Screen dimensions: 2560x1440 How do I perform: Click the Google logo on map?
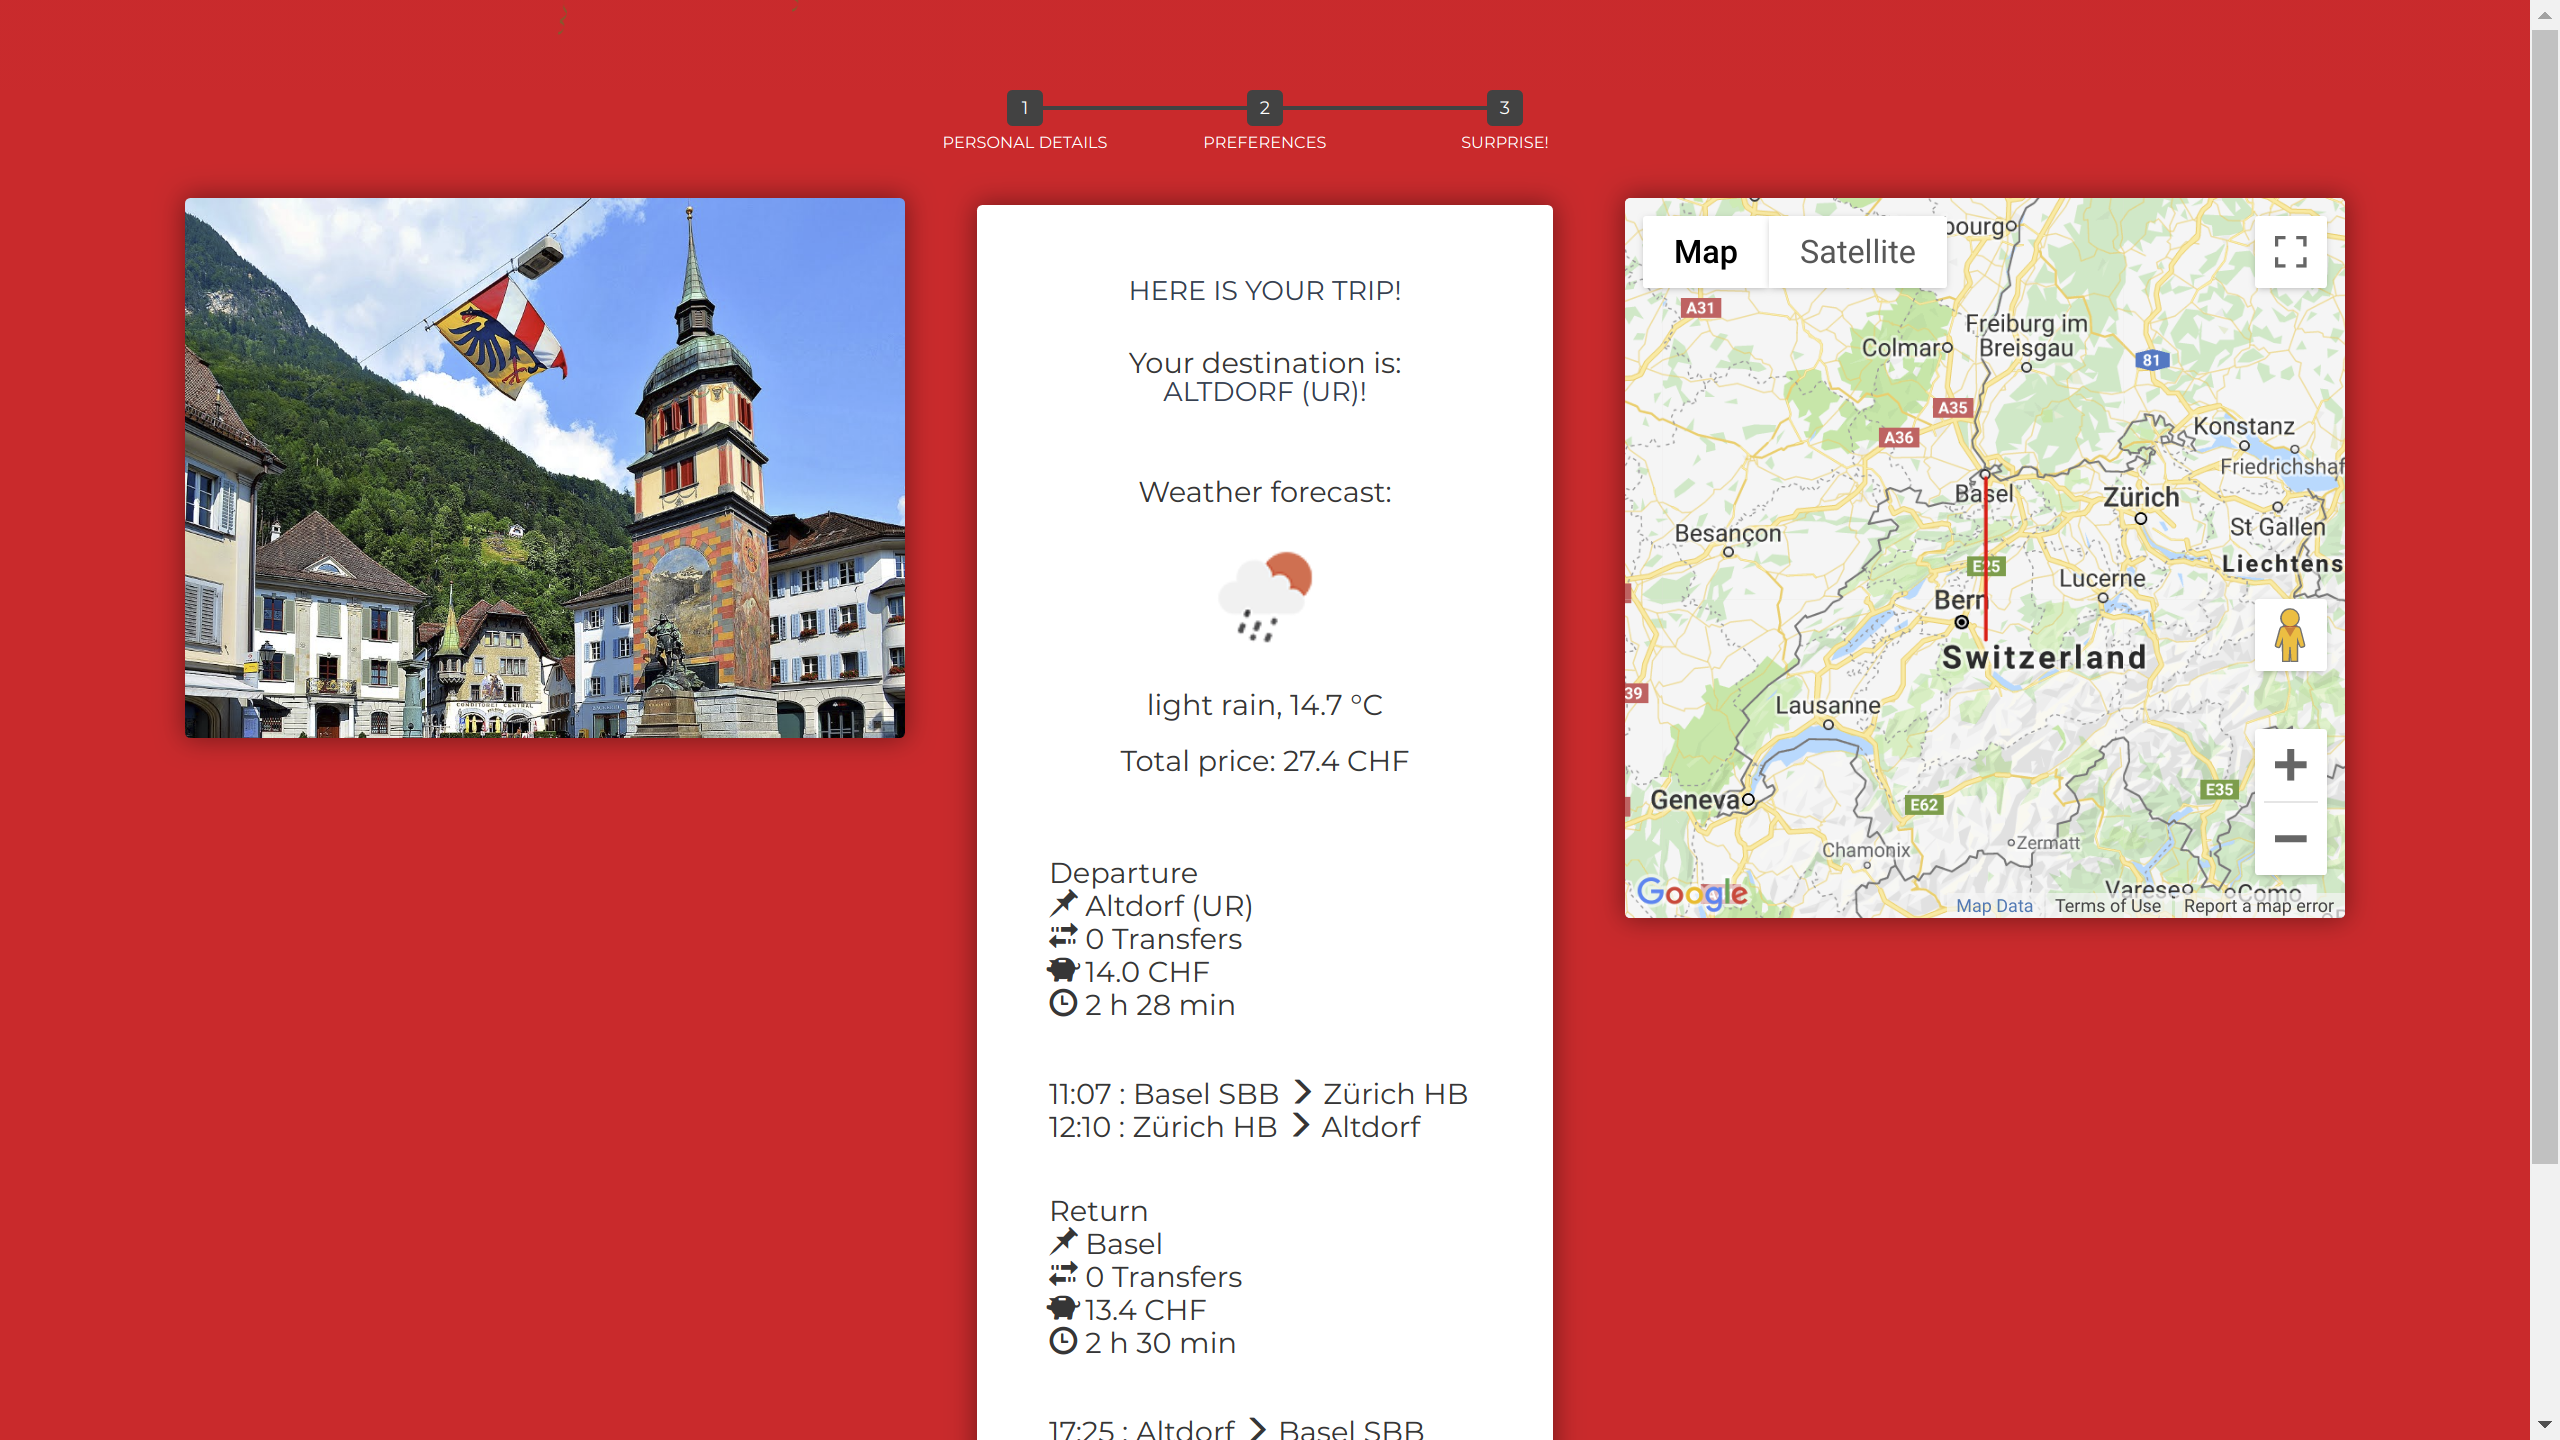tap(1692, 893)
